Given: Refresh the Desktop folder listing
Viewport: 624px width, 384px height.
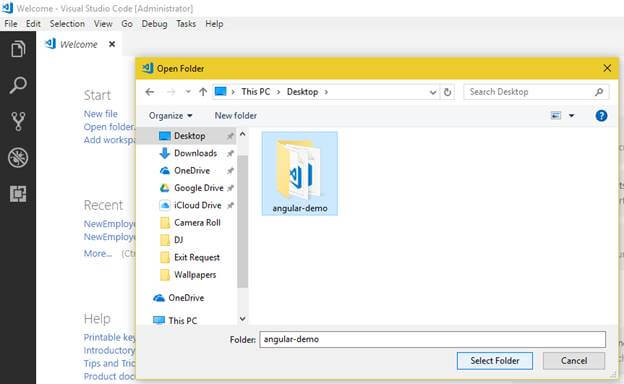Looking at the screenshot, I should 447,92.
